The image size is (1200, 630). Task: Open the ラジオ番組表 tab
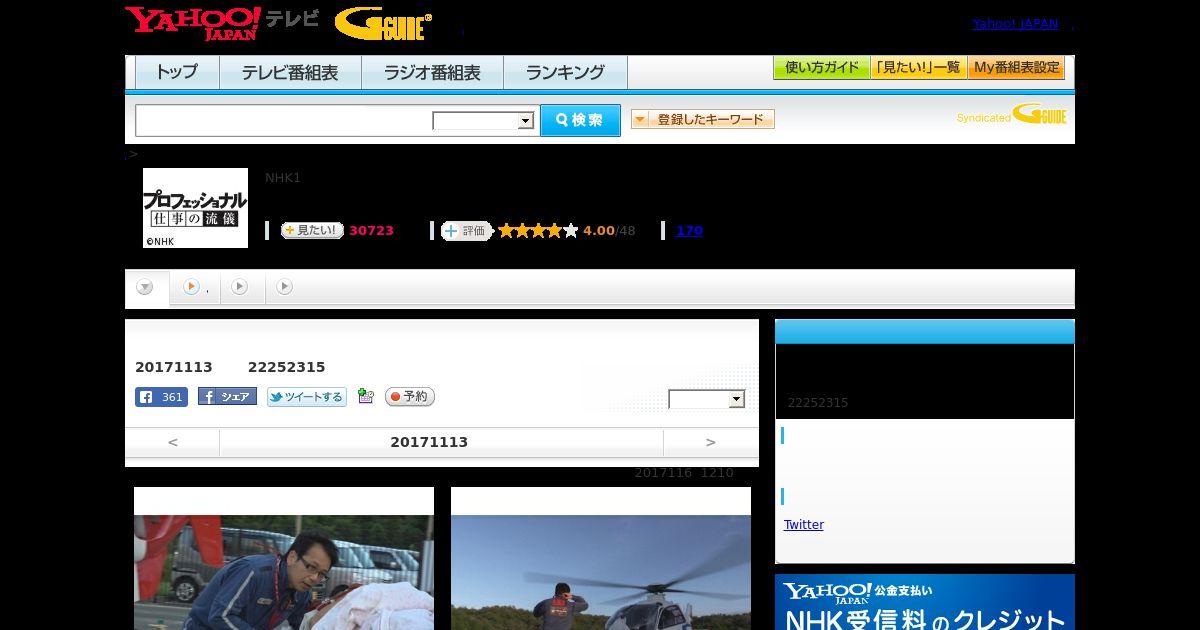[432, 72]
